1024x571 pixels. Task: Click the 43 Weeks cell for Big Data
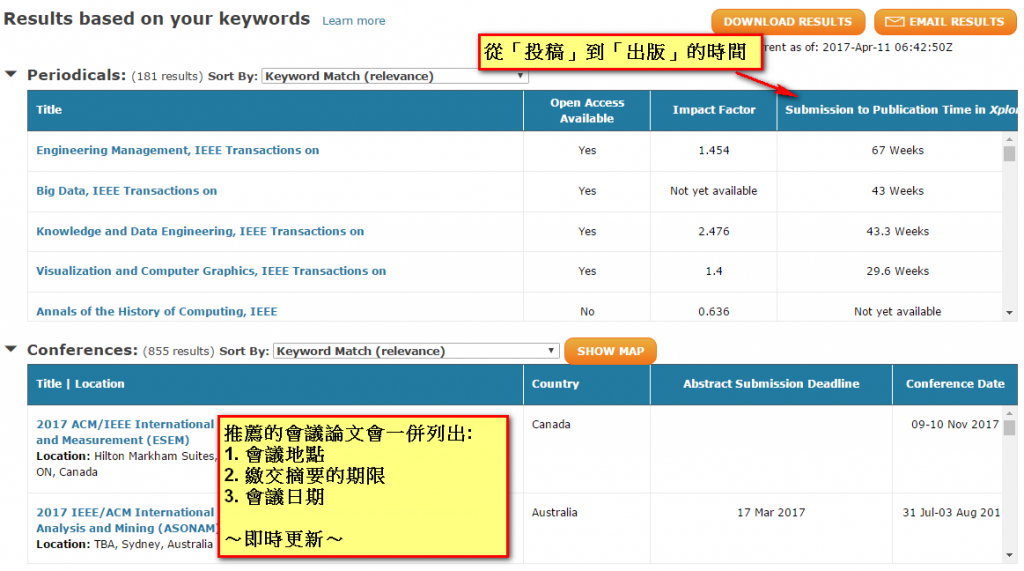(x=897, y=191)
